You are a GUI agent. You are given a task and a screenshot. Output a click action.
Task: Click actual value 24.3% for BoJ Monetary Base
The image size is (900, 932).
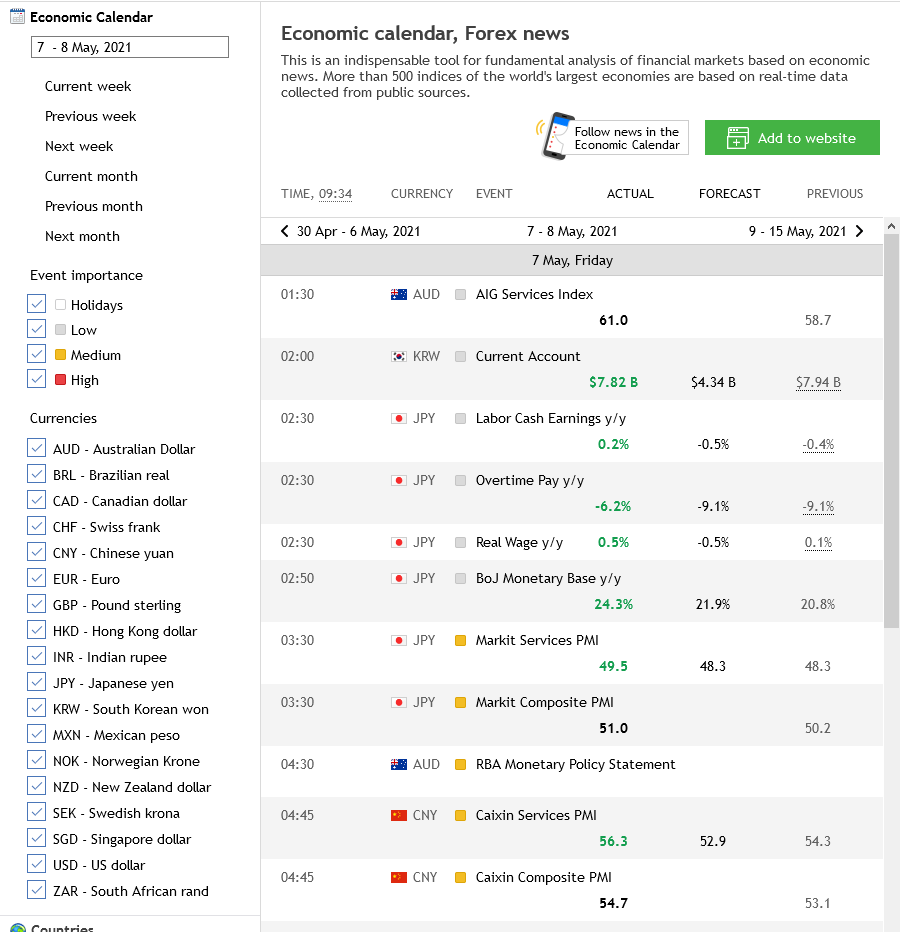[x=613, y=604]
